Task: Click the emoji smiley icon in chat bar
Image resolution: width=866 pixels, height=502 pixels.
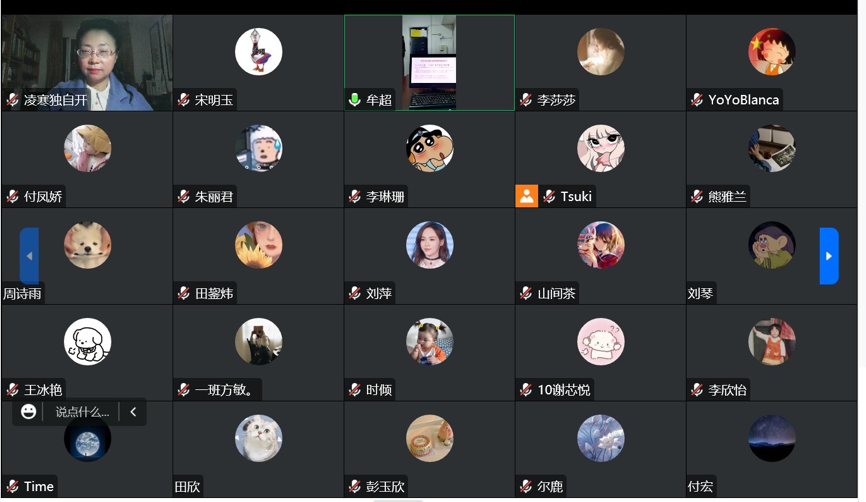Action: (x=29, y=411)
